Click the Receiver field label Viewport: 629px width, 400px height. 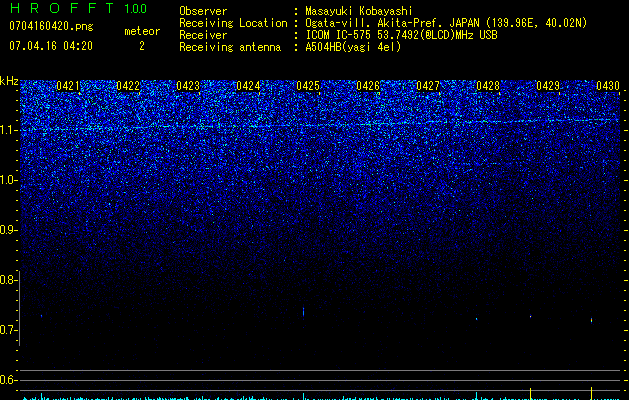click(x=203, y=35)
